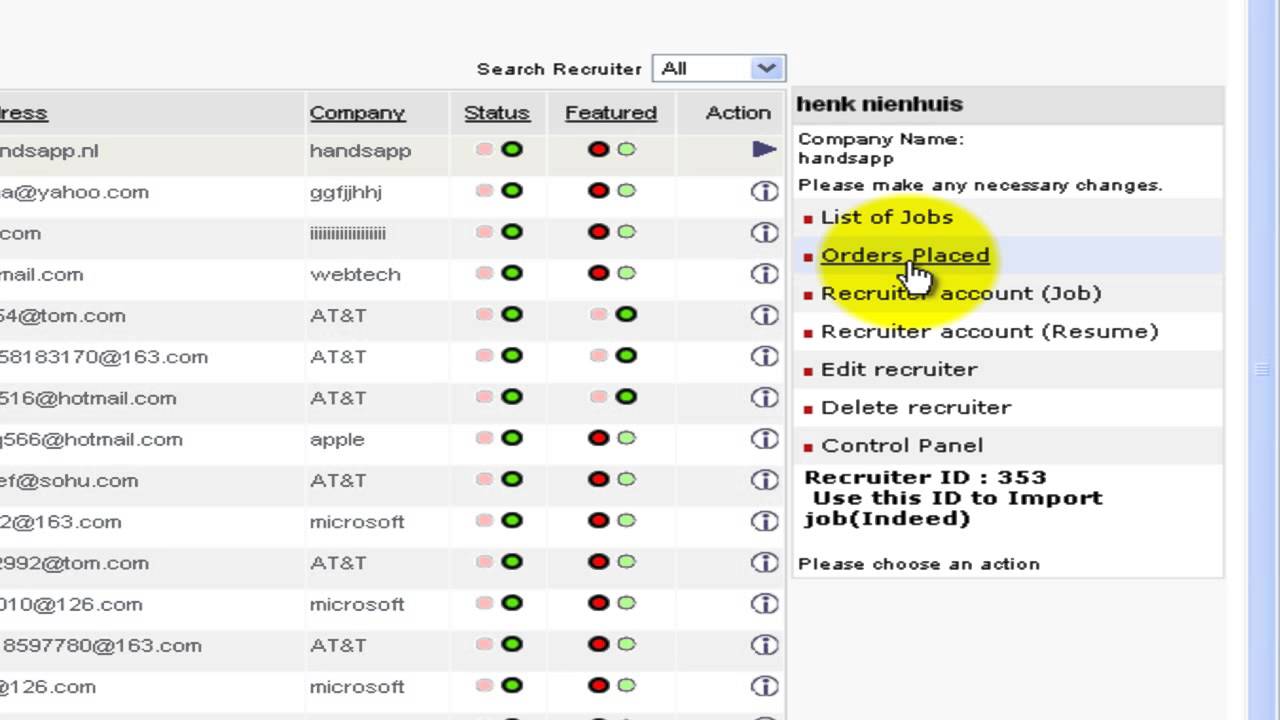Sort table by Company column header
The width and height of the screenshot is (1280, 720).
pos(357,113)
